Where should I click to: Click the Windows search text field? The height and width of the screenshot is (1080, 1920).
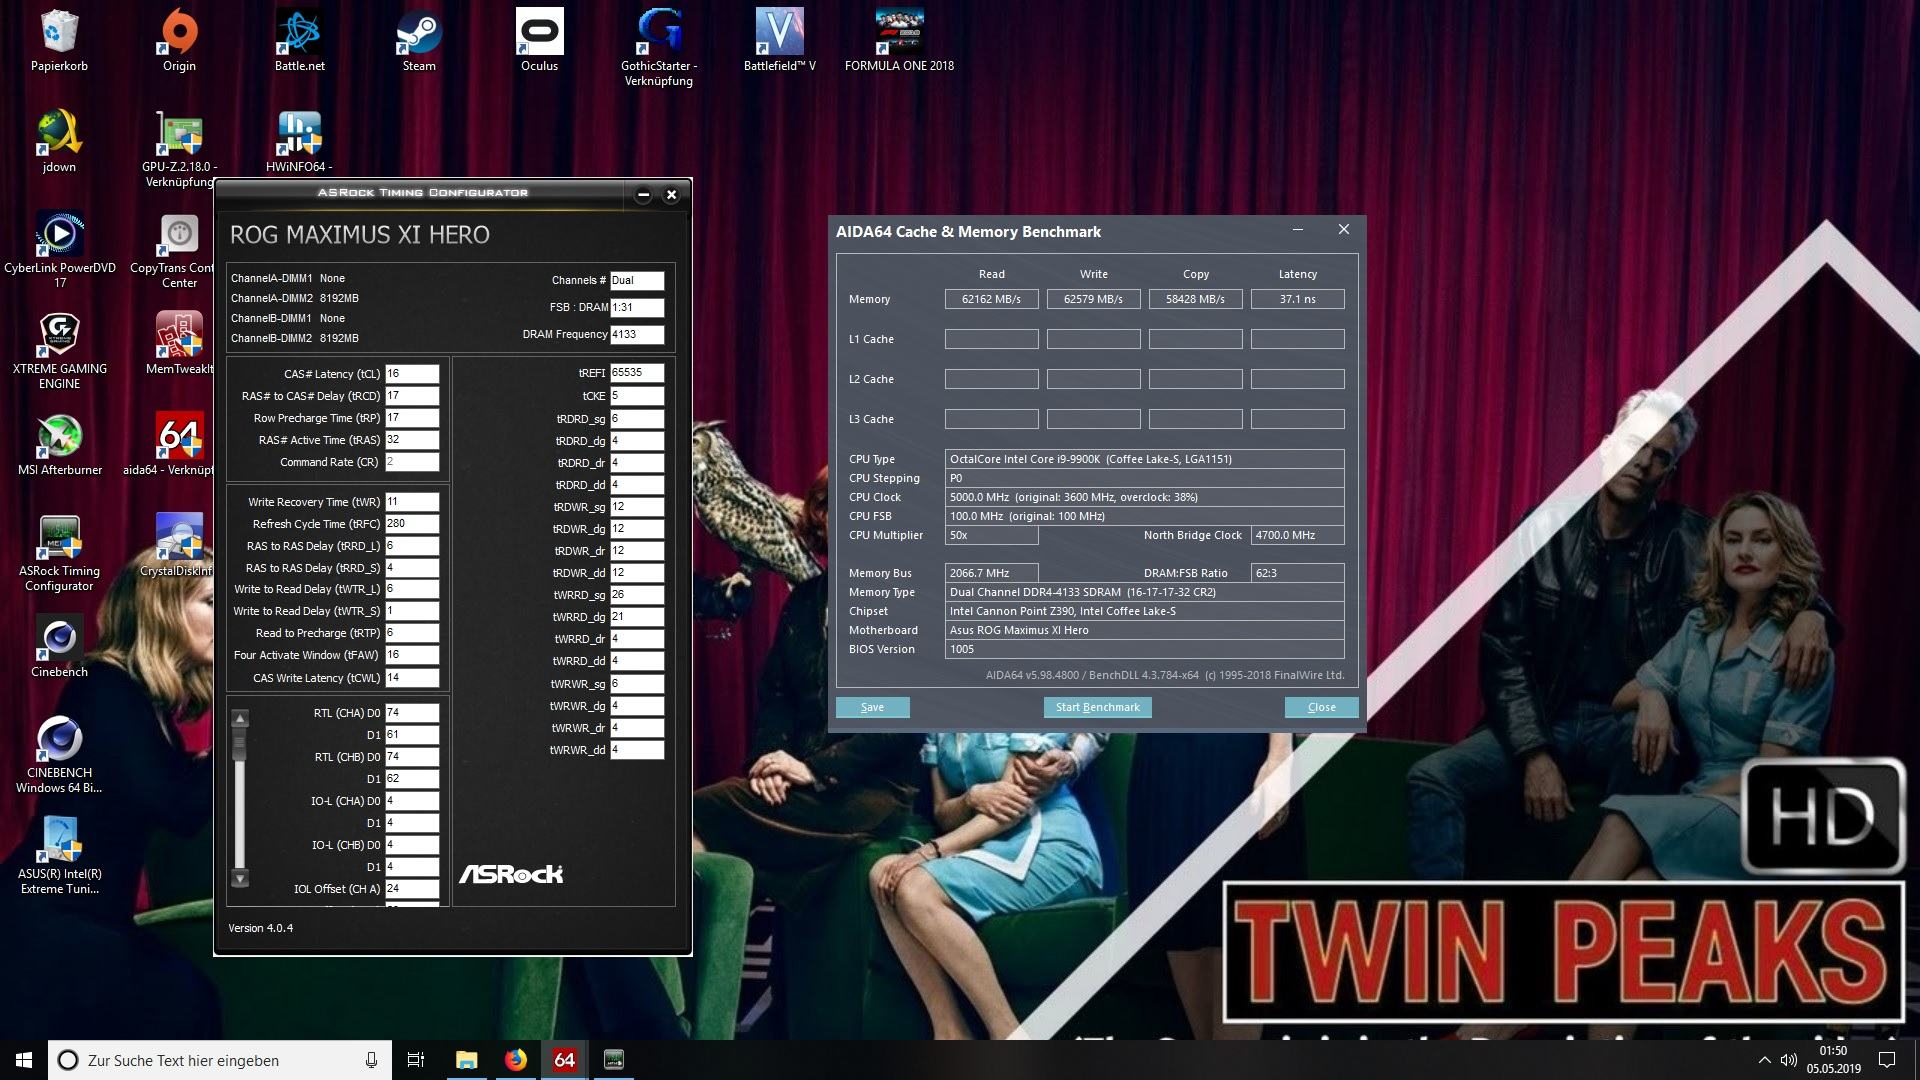pyautogui.click(x=220, y=1060)
